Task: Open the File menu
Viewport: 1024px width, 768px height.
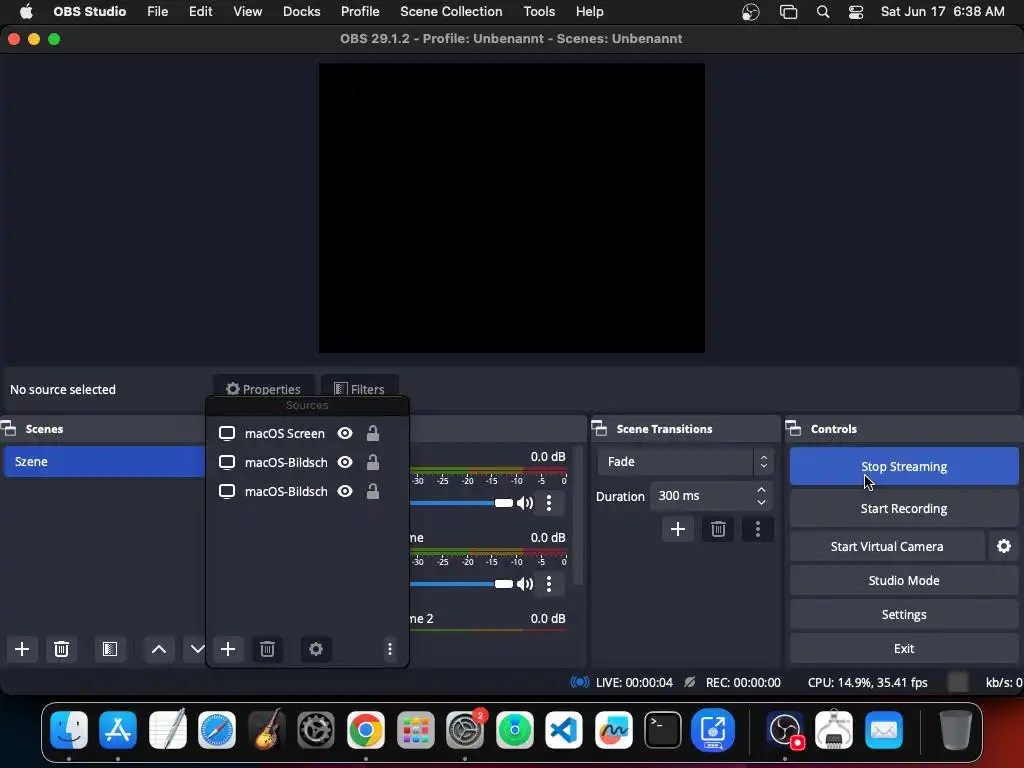Action: pos(157,12)
